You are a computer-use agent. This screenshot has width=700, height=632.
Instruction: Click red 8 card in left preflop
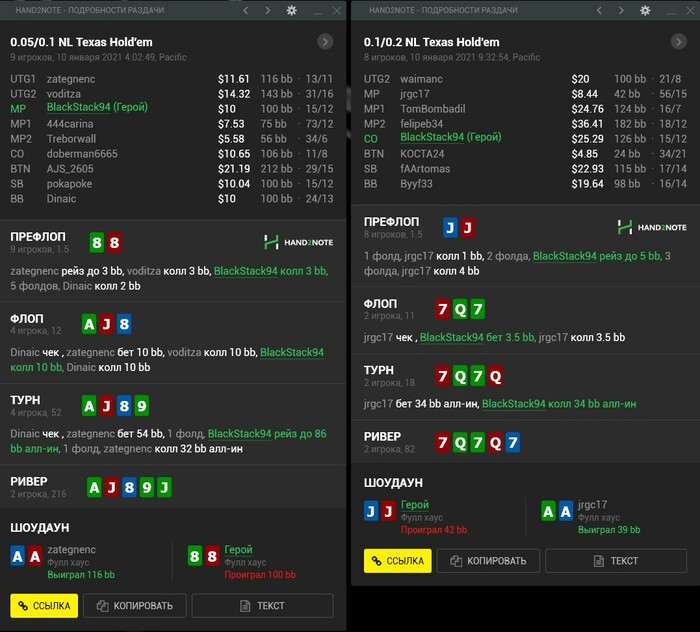coord(114,243)
